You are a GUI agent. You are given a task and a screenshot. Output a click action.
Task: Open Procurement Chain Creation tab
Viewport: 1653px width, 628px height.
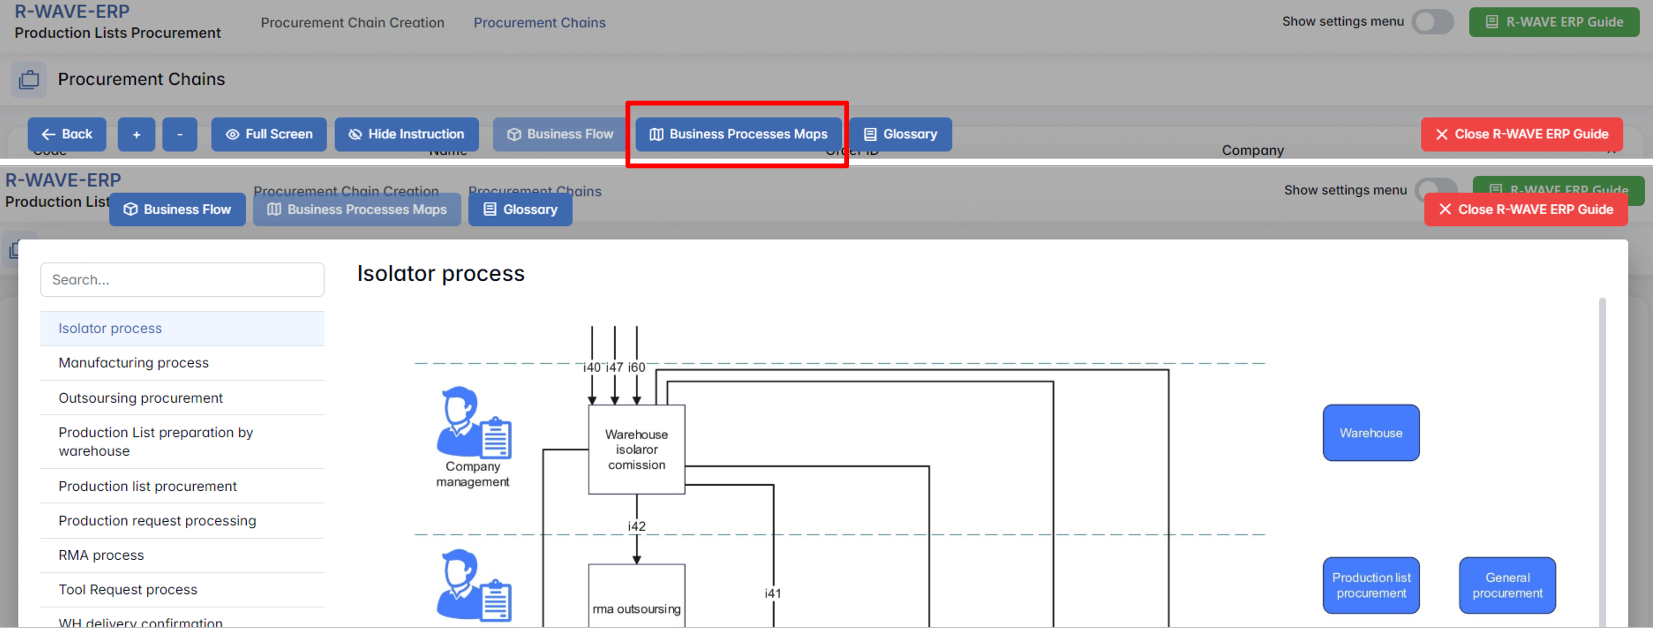(x=352, y=22)
